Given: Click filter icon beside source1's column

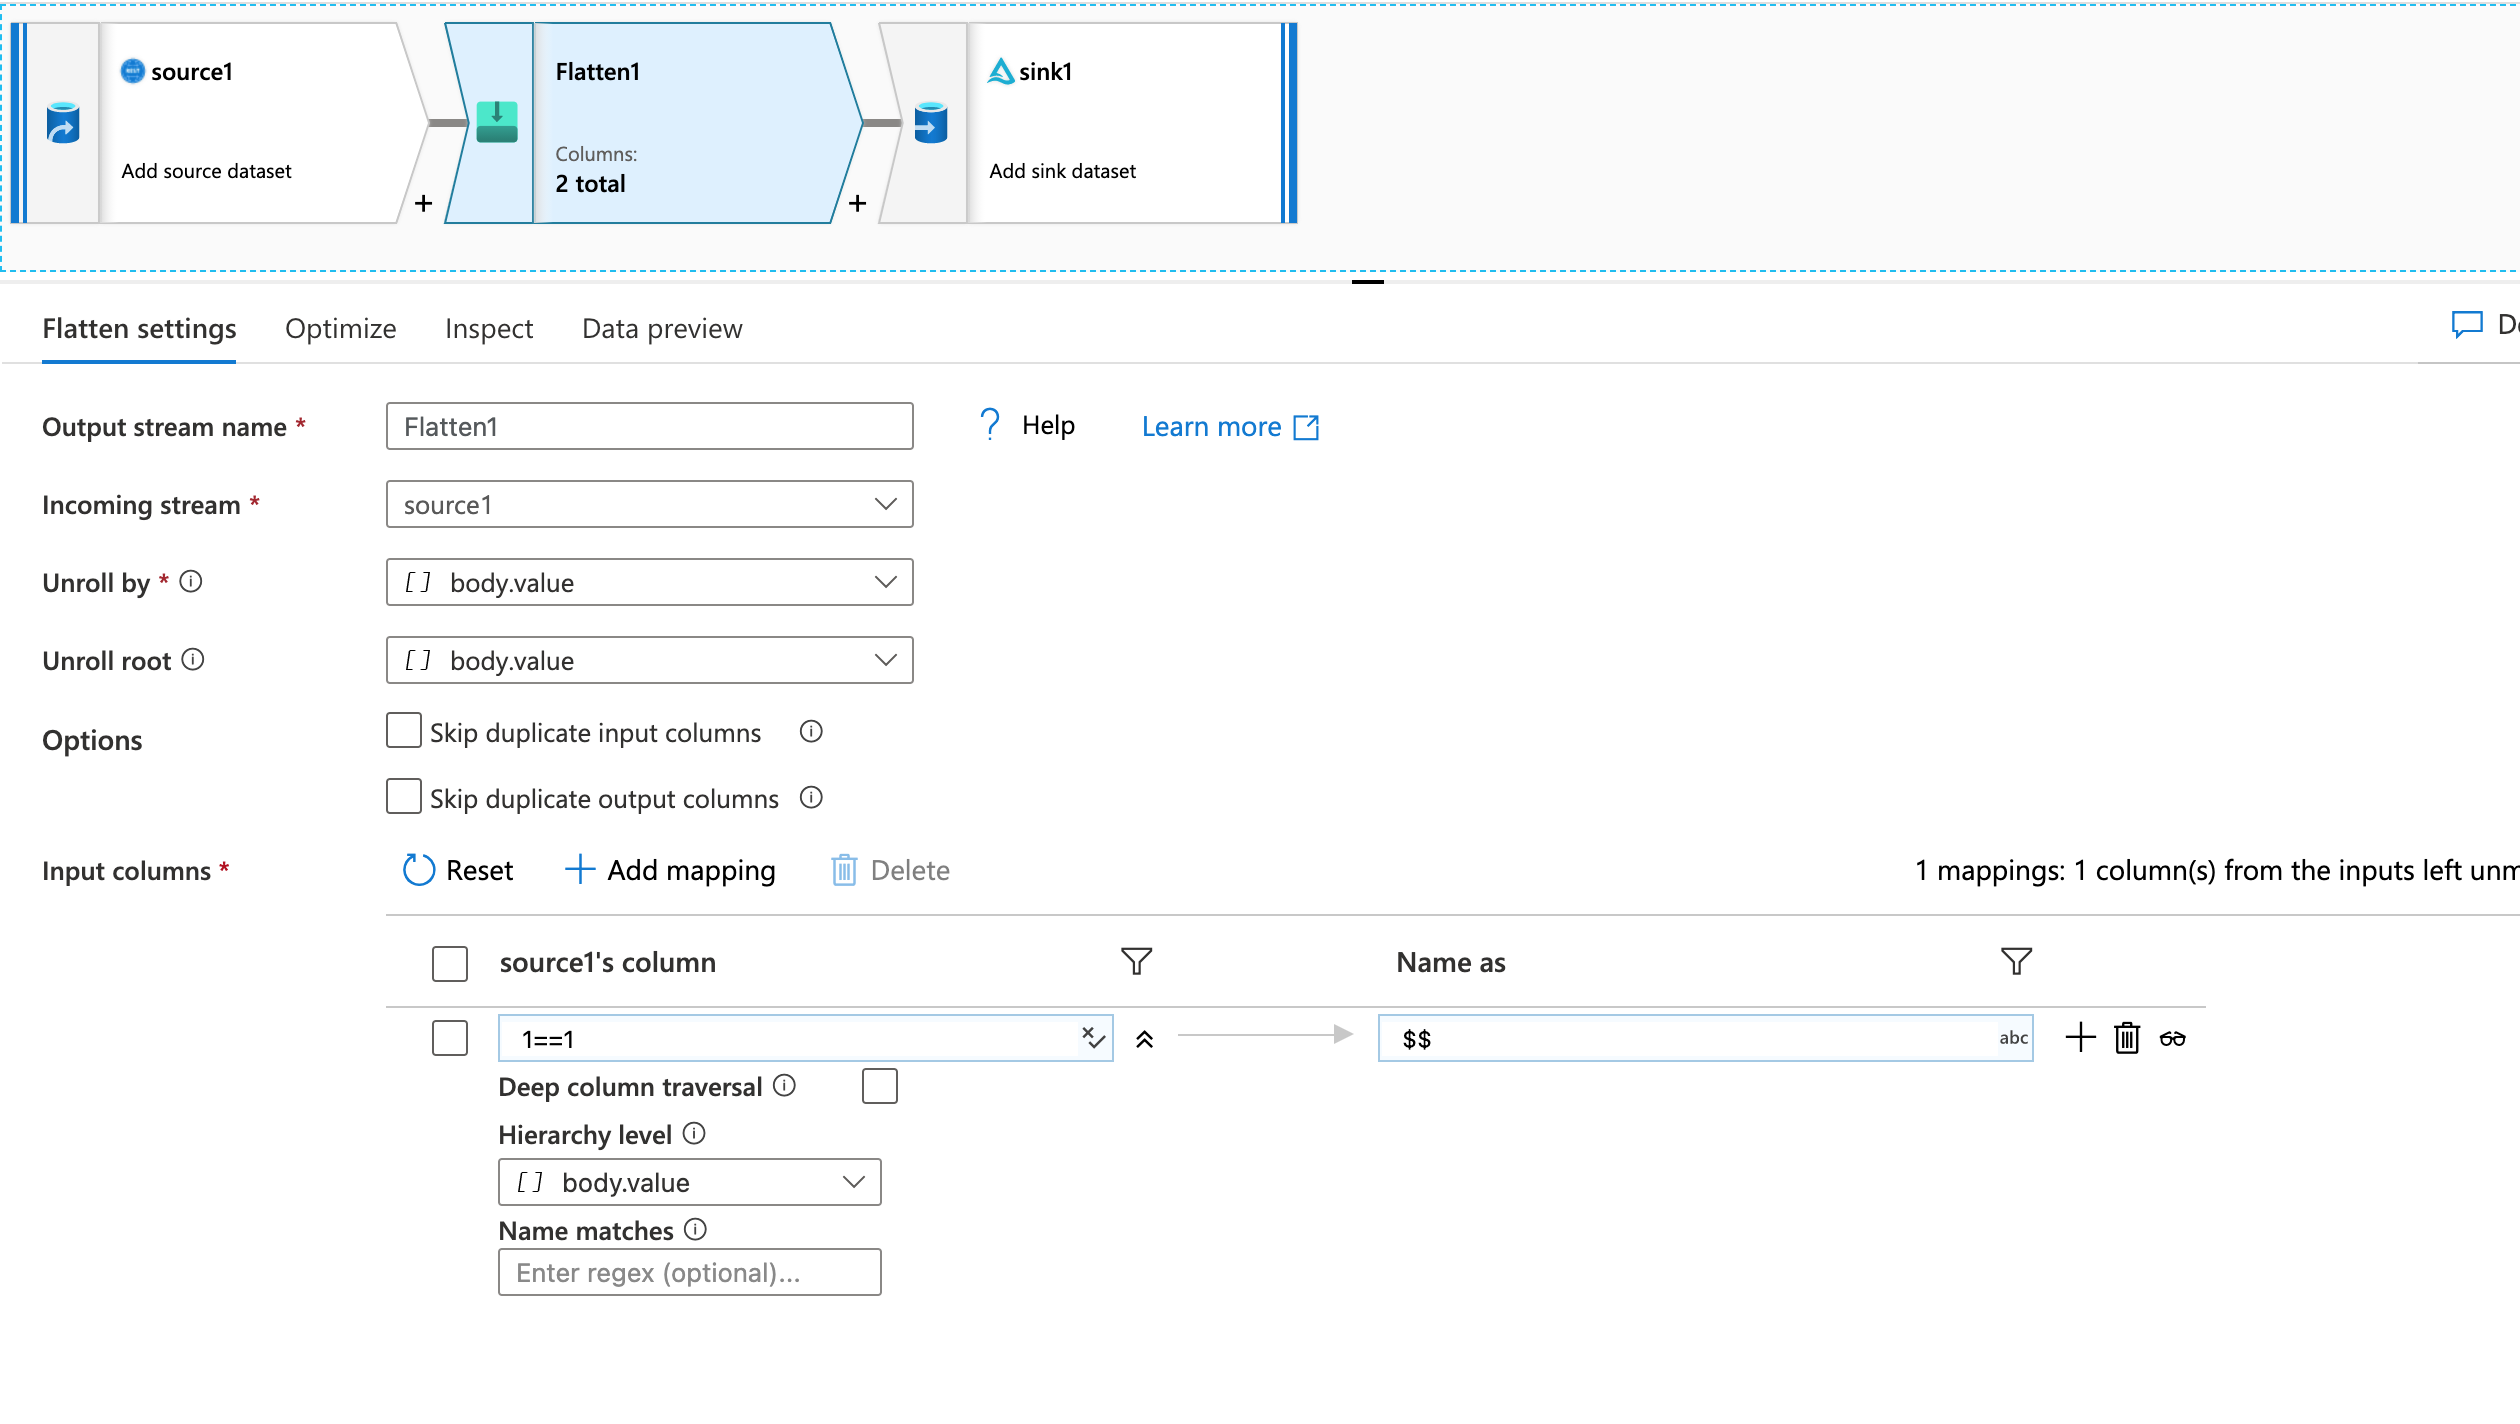Looking at the screenshot, I should tap(1136, 962).
